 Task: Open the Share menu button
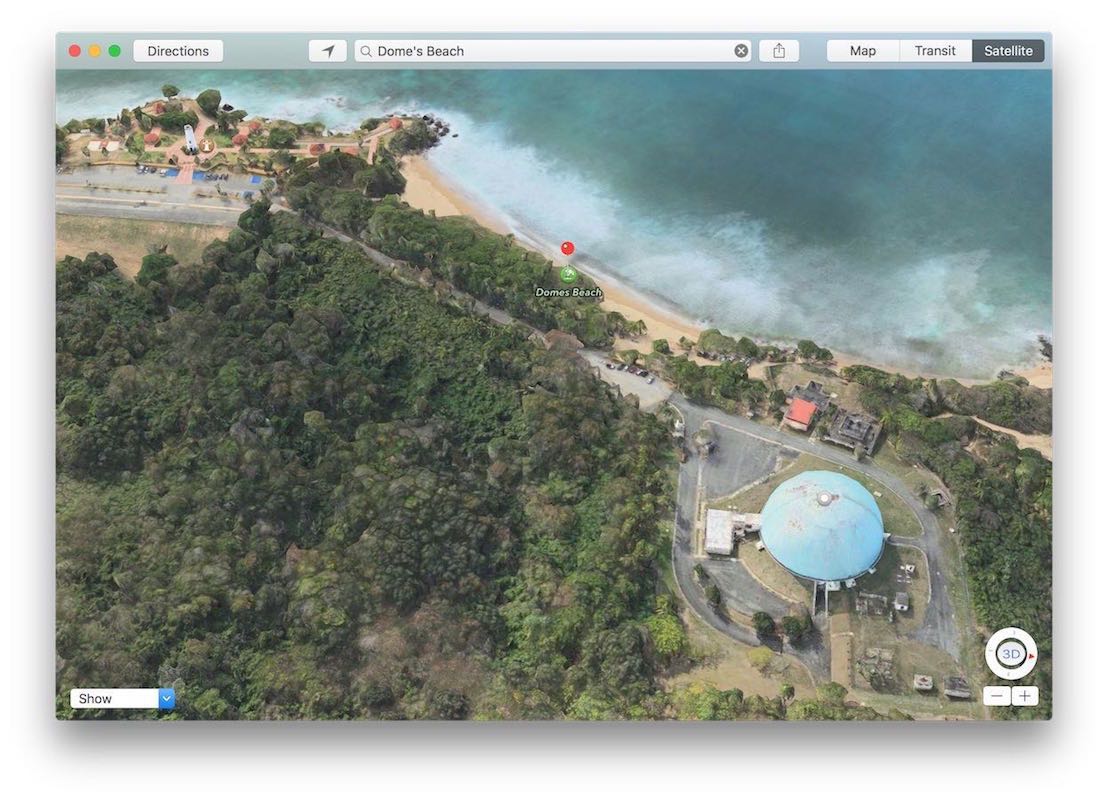coord(779,51)
